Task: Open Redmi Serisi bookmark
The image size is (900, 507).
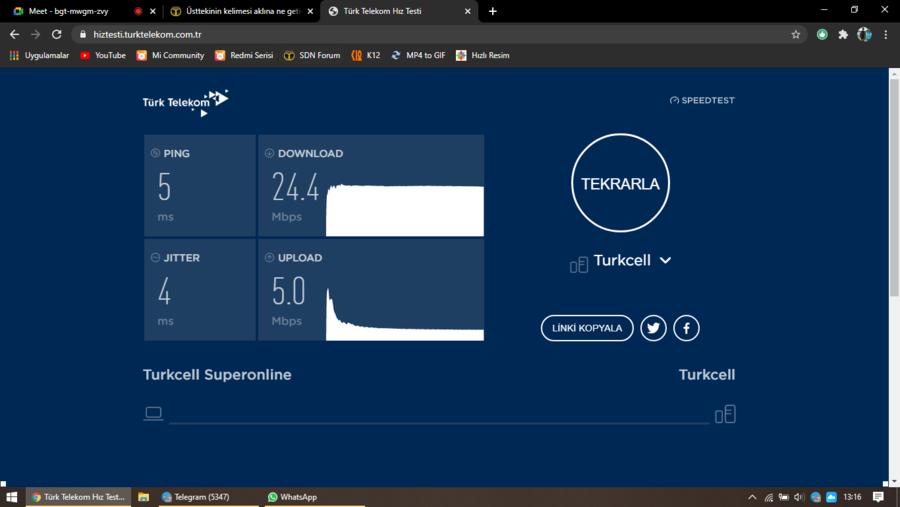Action: (x=244, y=55)
